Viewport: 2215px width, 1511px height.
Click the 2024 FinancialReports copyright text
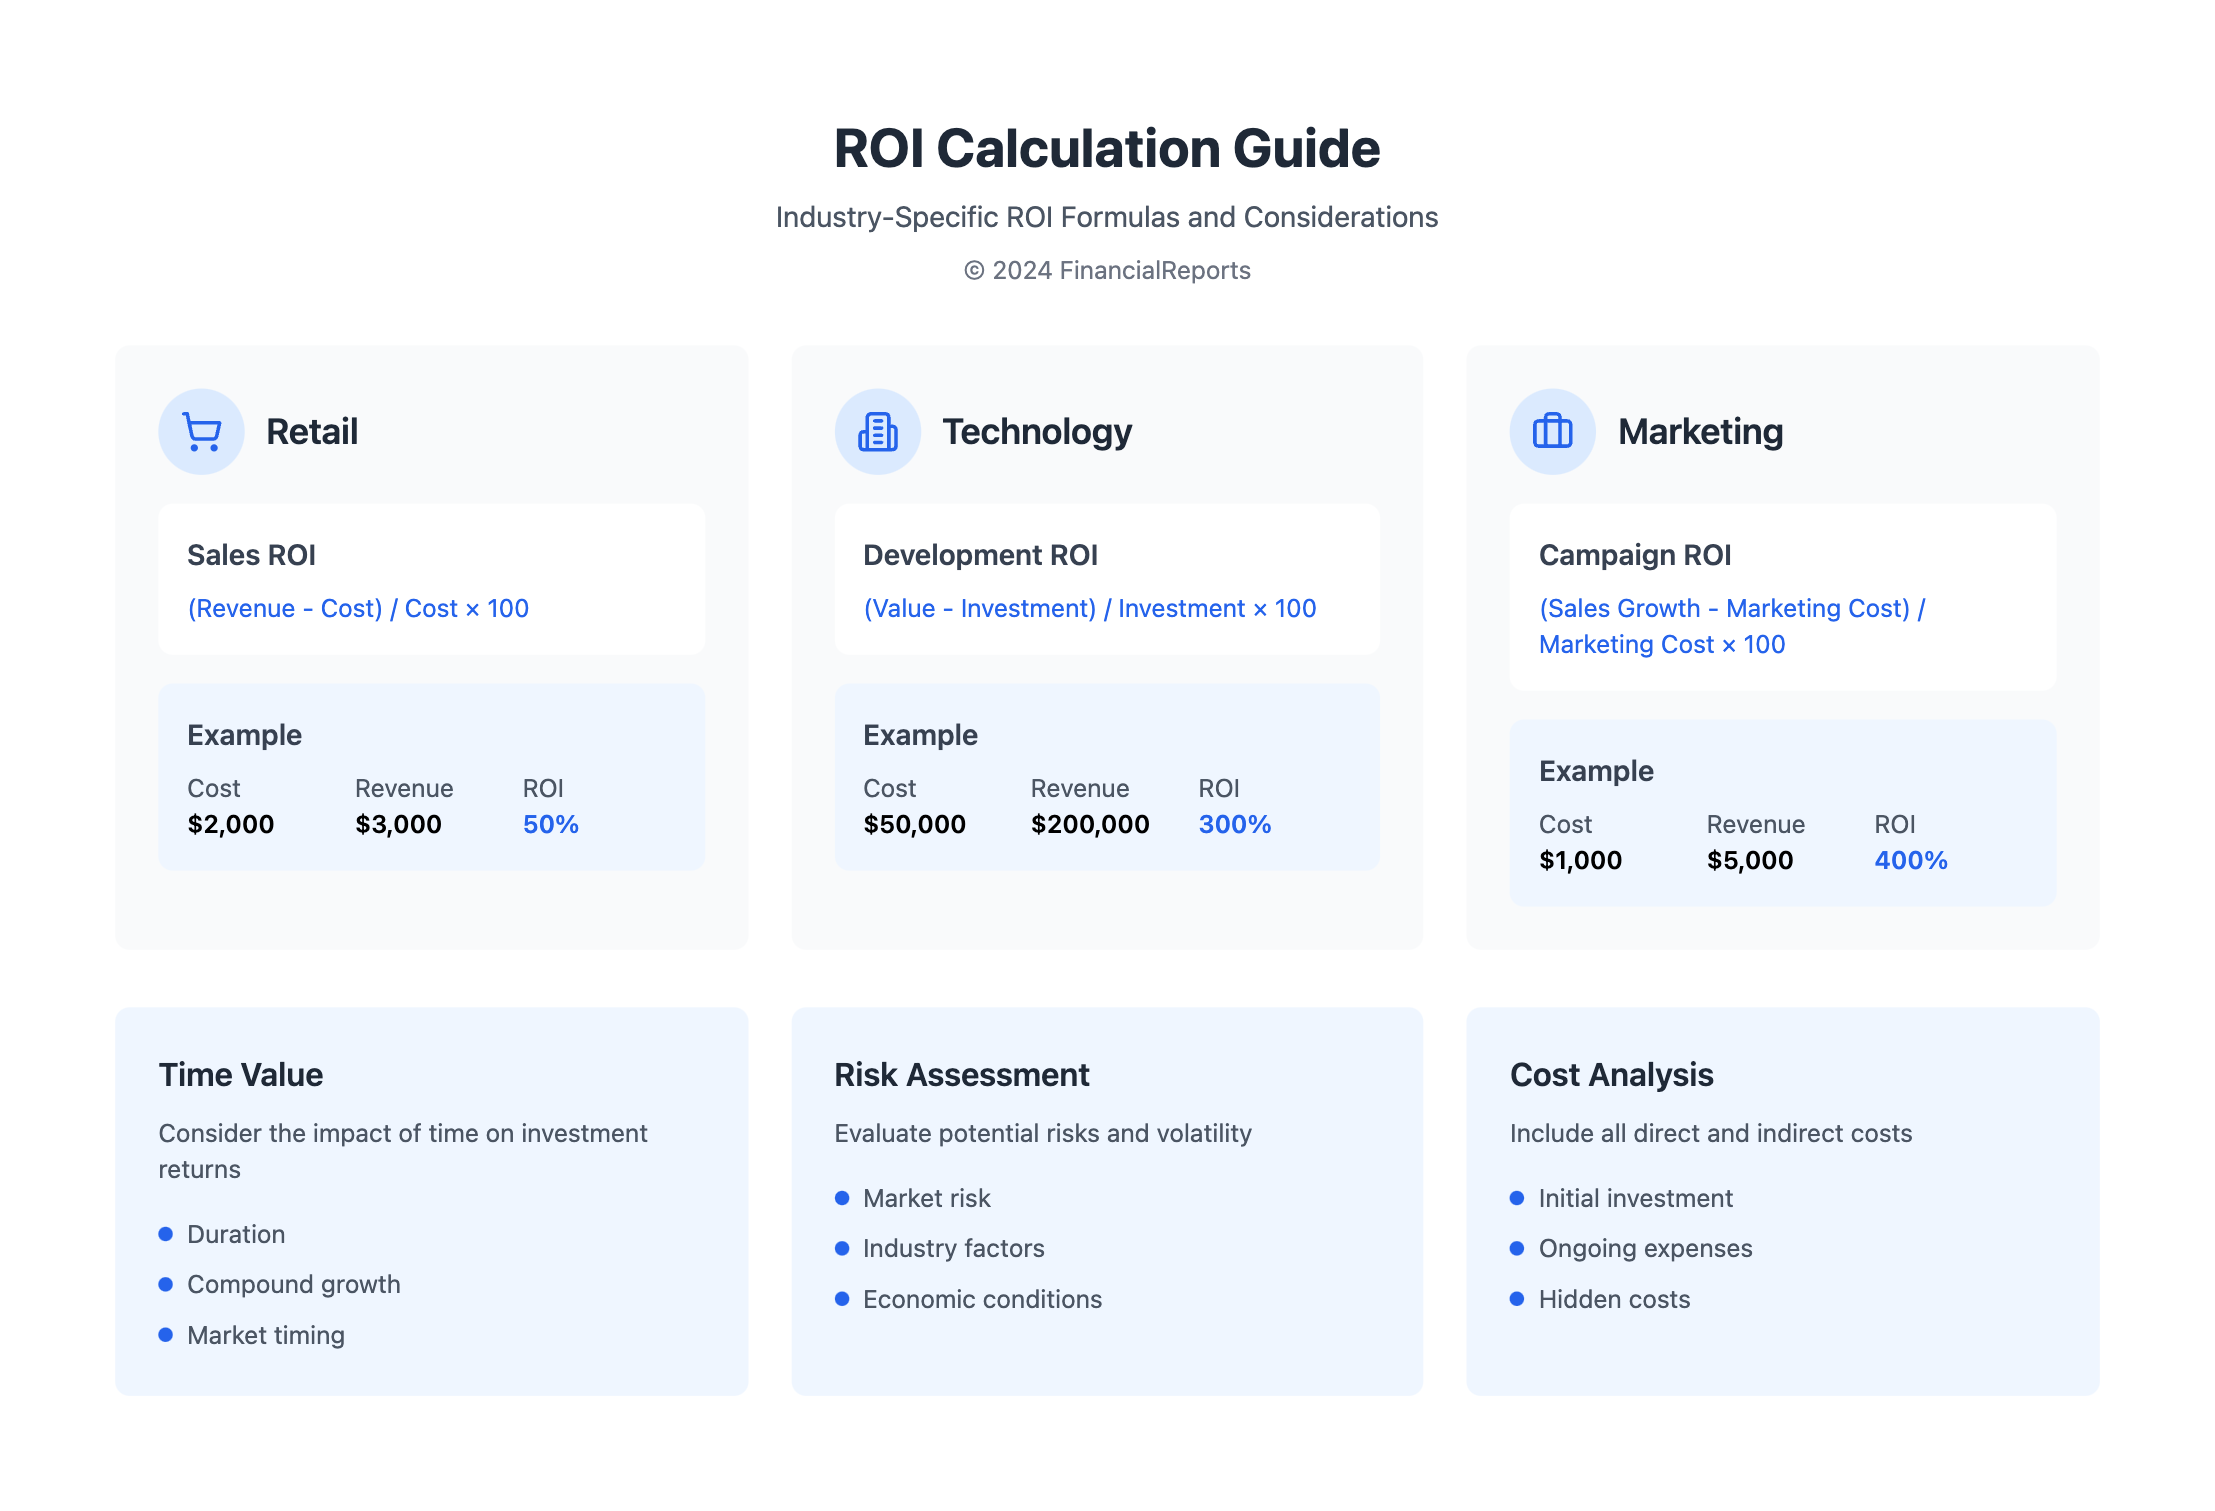[1107, 270]
